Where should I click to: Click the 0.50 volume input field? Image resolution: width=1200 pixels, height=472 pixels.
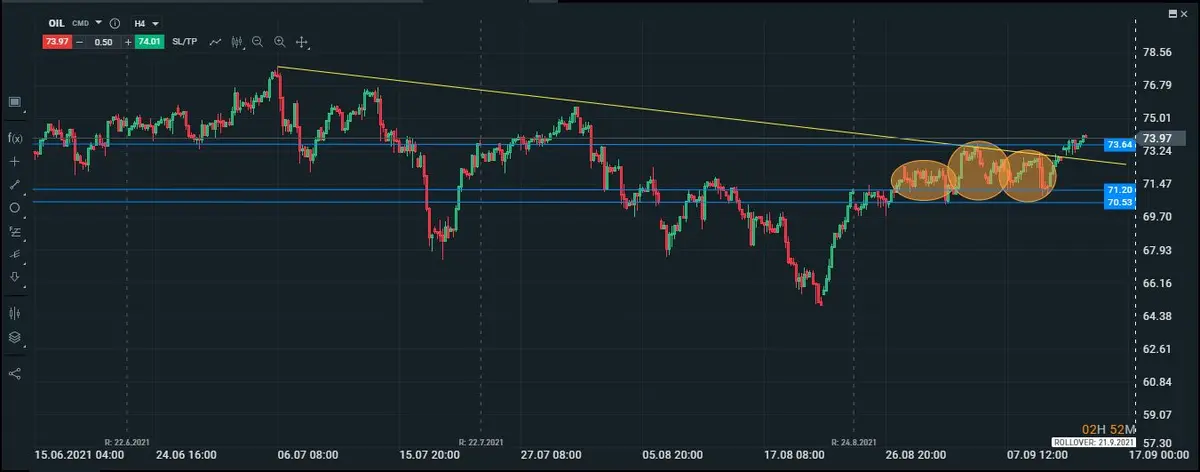coord(102,42)
